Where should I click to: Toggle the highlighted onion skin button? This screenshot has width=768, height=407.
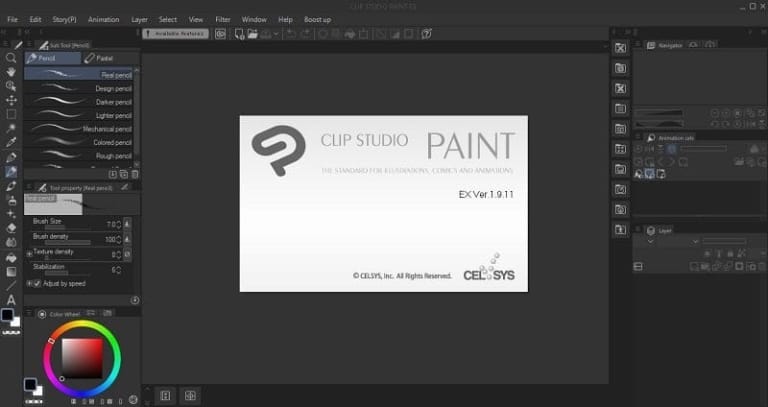click(649, 173)
